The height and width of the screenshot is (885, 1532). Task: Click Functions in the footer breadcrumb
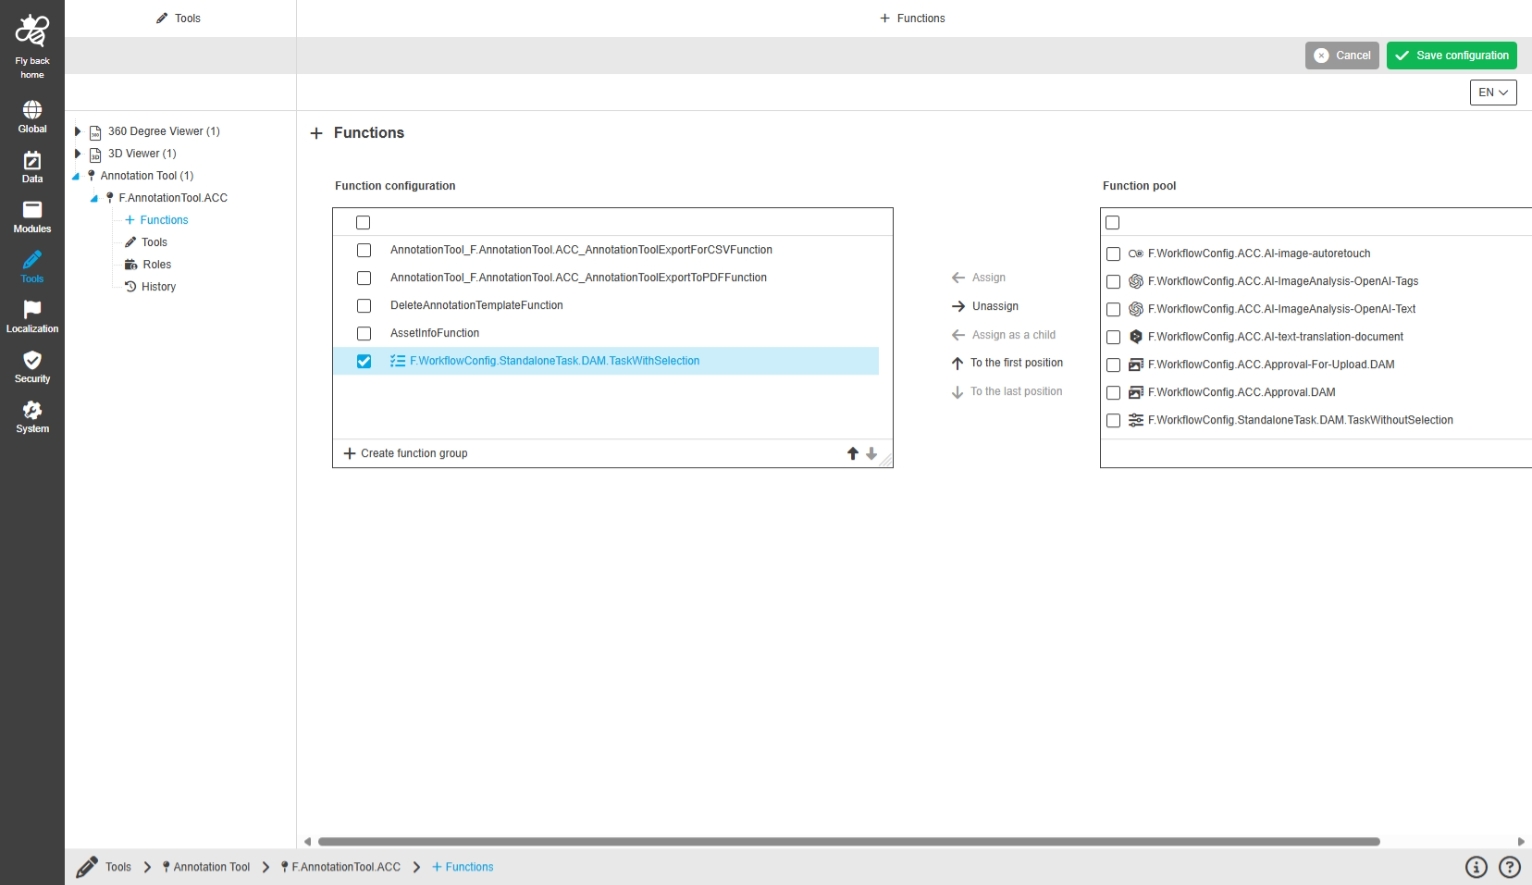[x=463, y=867]
